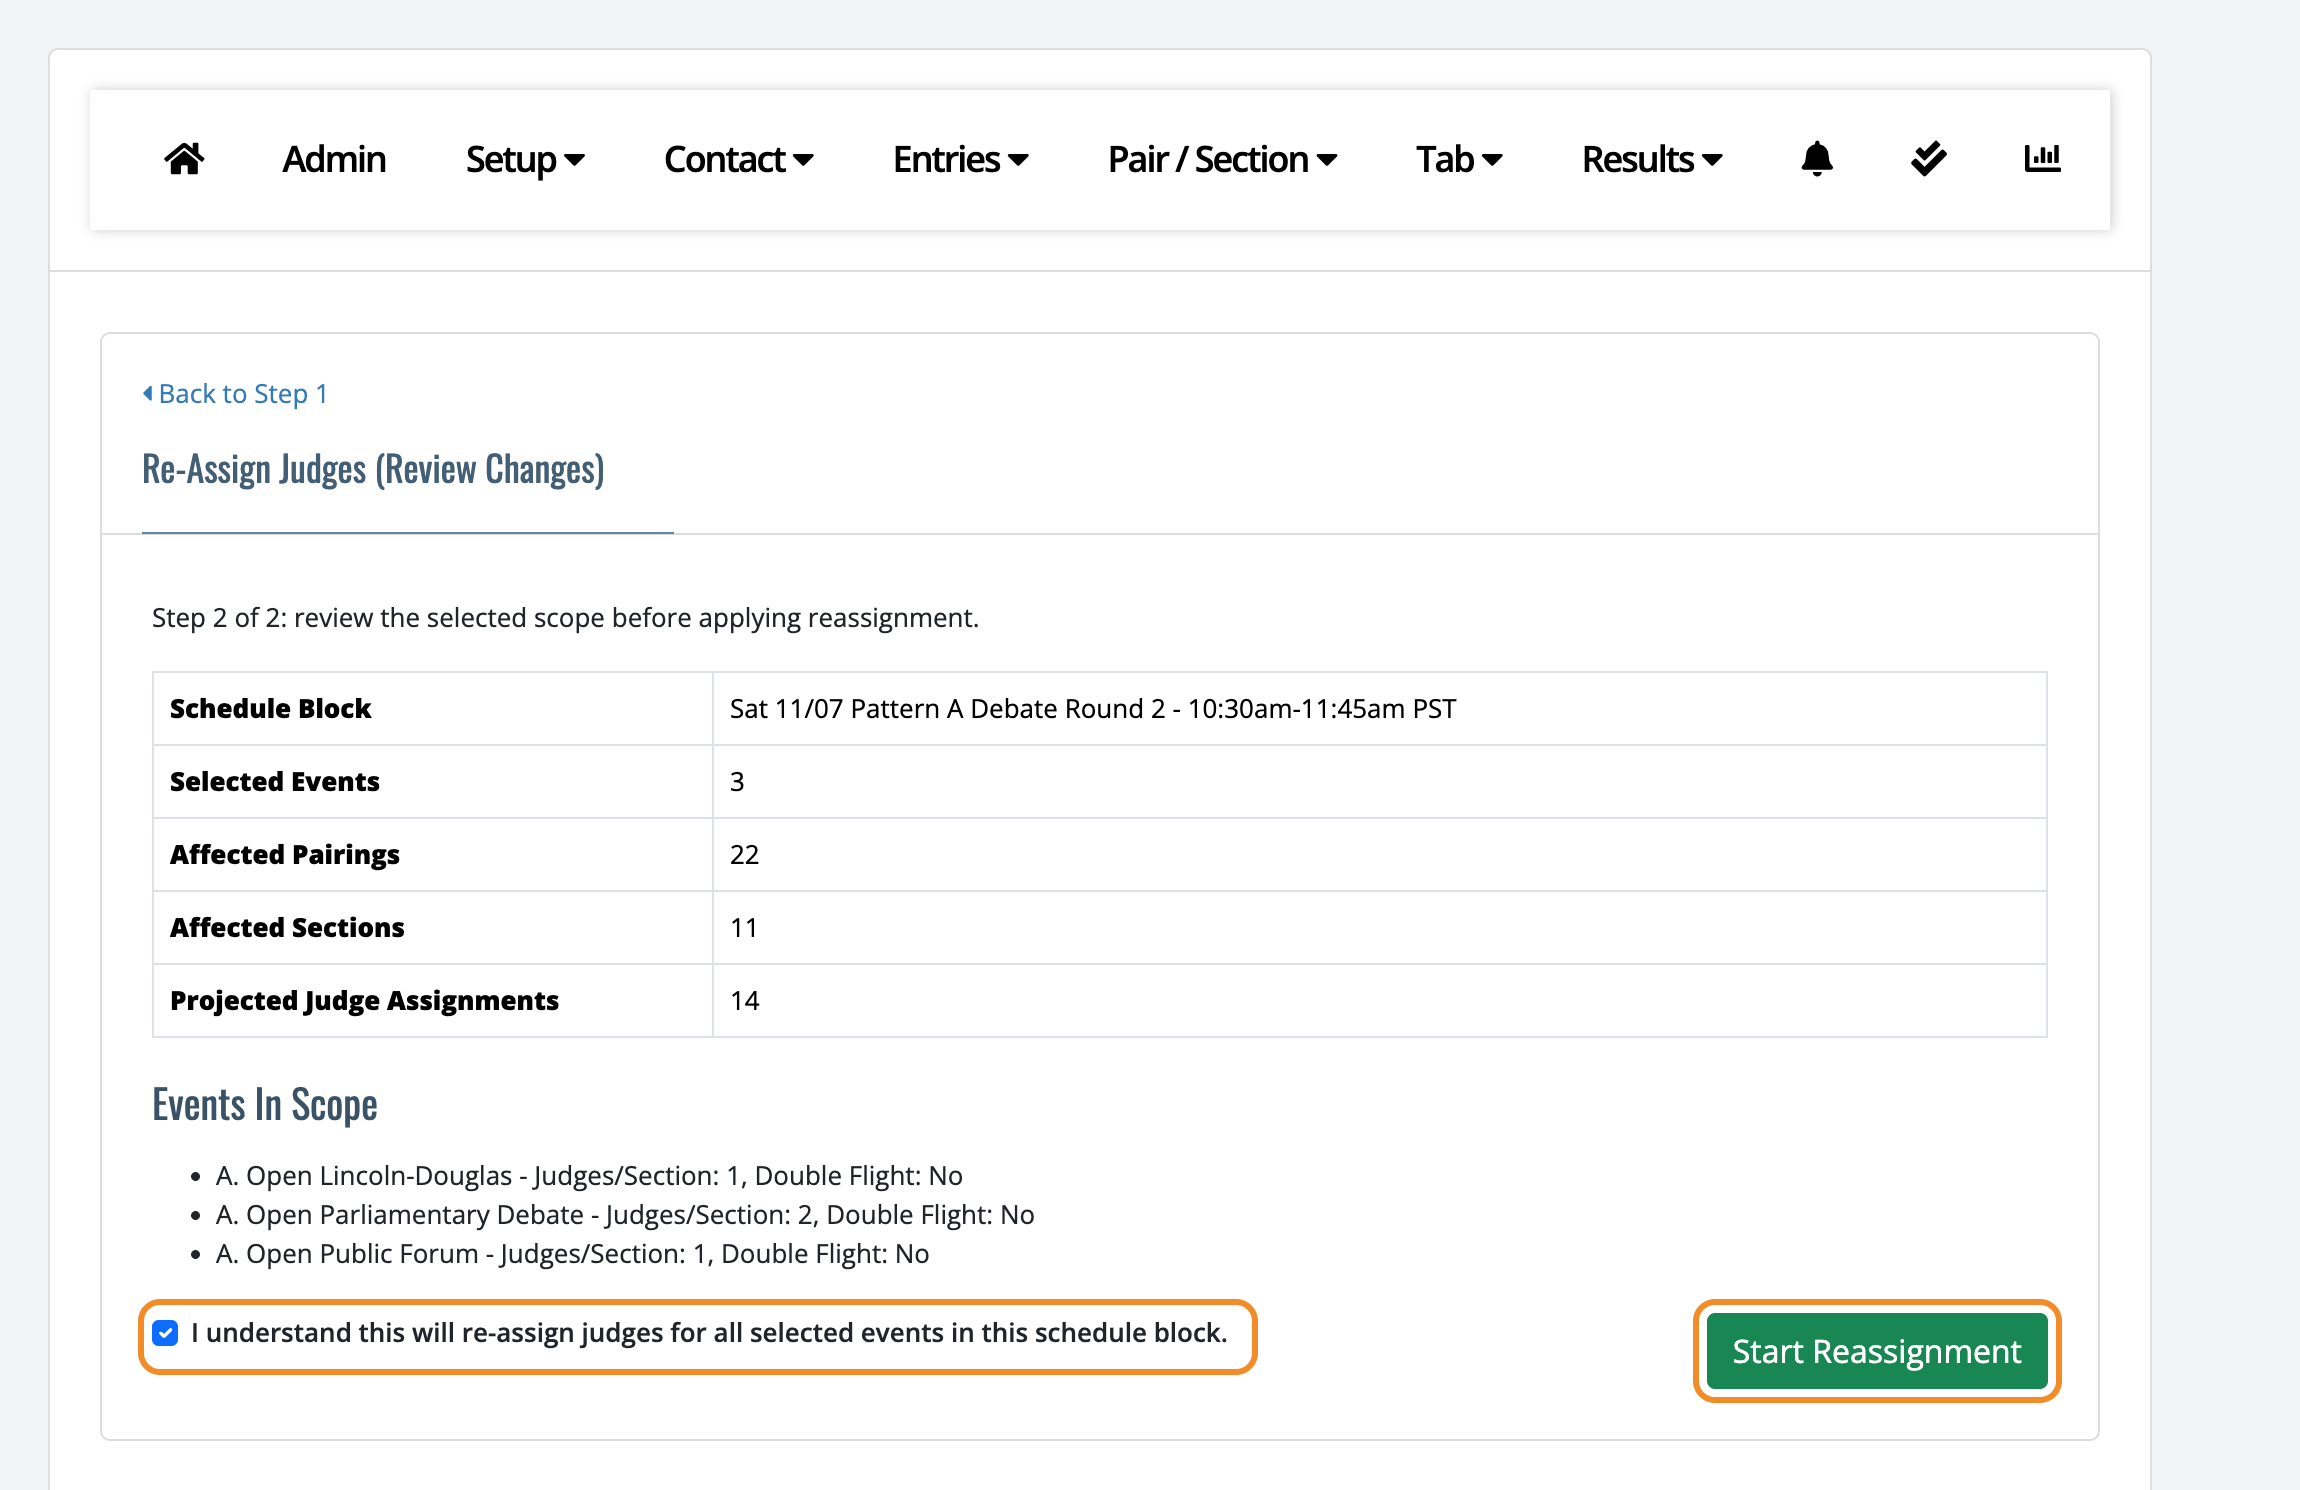Click the 'Affected Sections' value 11
Image resolution: width=2300 pixels, height=1490 pixels.
click(744, 928)
